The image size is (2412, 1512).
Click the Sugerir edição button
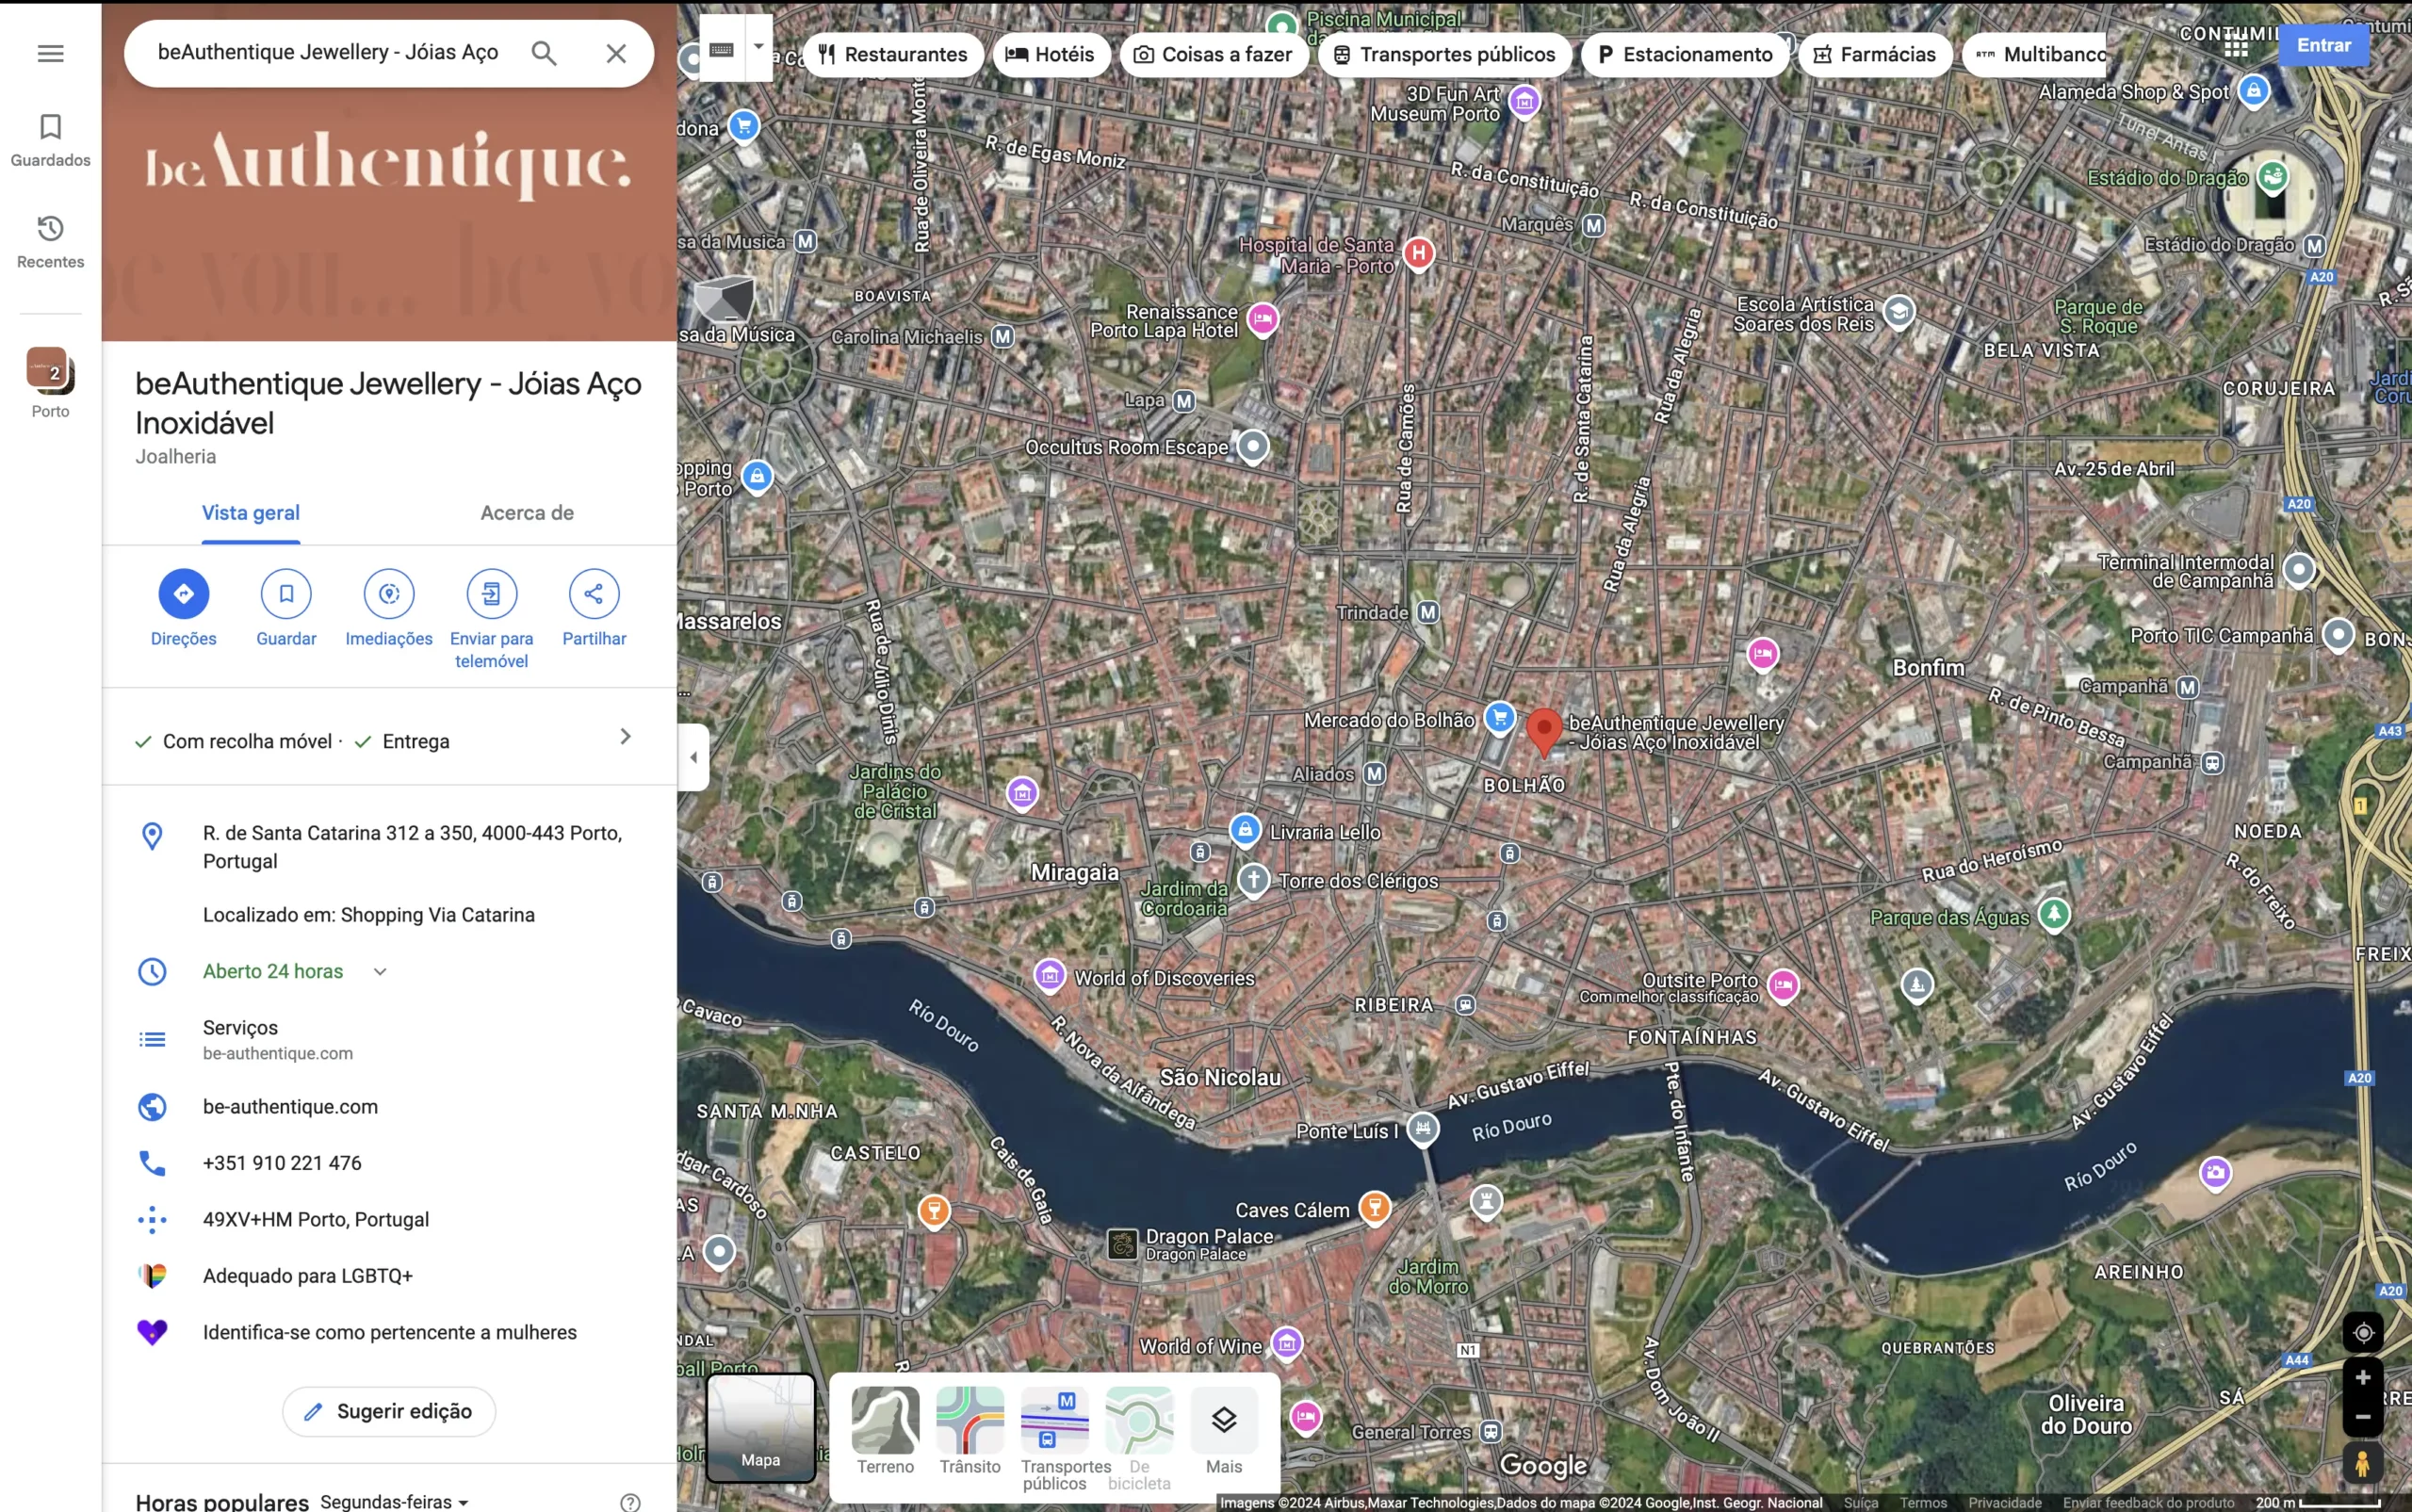(389, 1411)
